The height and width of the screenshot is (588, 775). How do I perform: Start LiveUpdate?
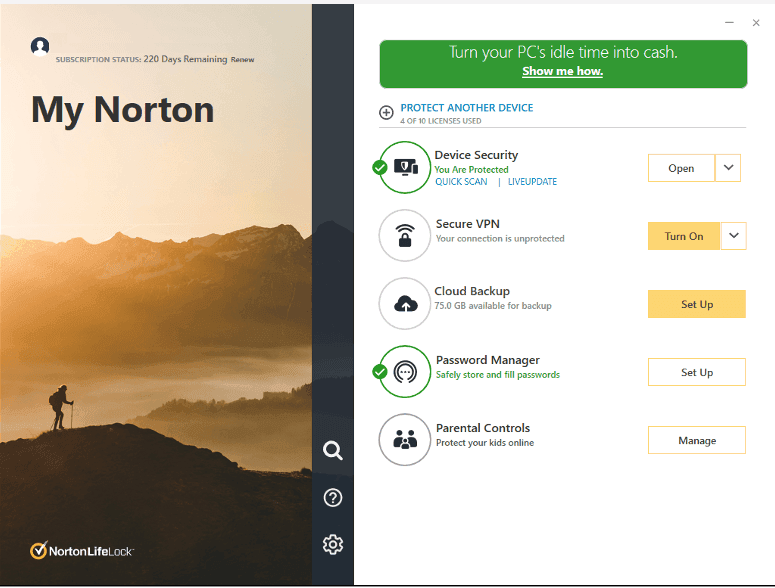tap(532, 182)
